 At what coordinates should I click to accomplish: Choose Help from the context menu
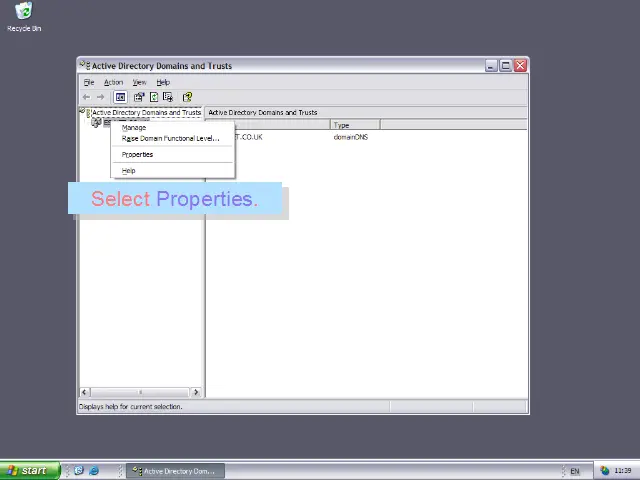[x=173, y=171]
